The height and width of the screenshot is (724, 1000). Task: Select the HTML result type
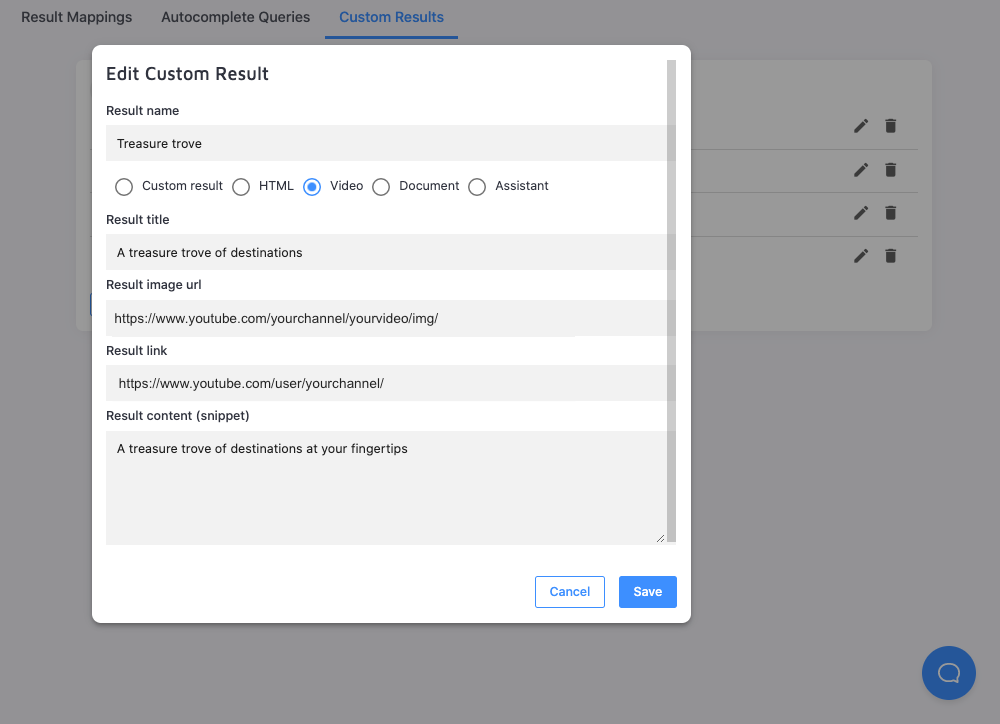point(240,186)
